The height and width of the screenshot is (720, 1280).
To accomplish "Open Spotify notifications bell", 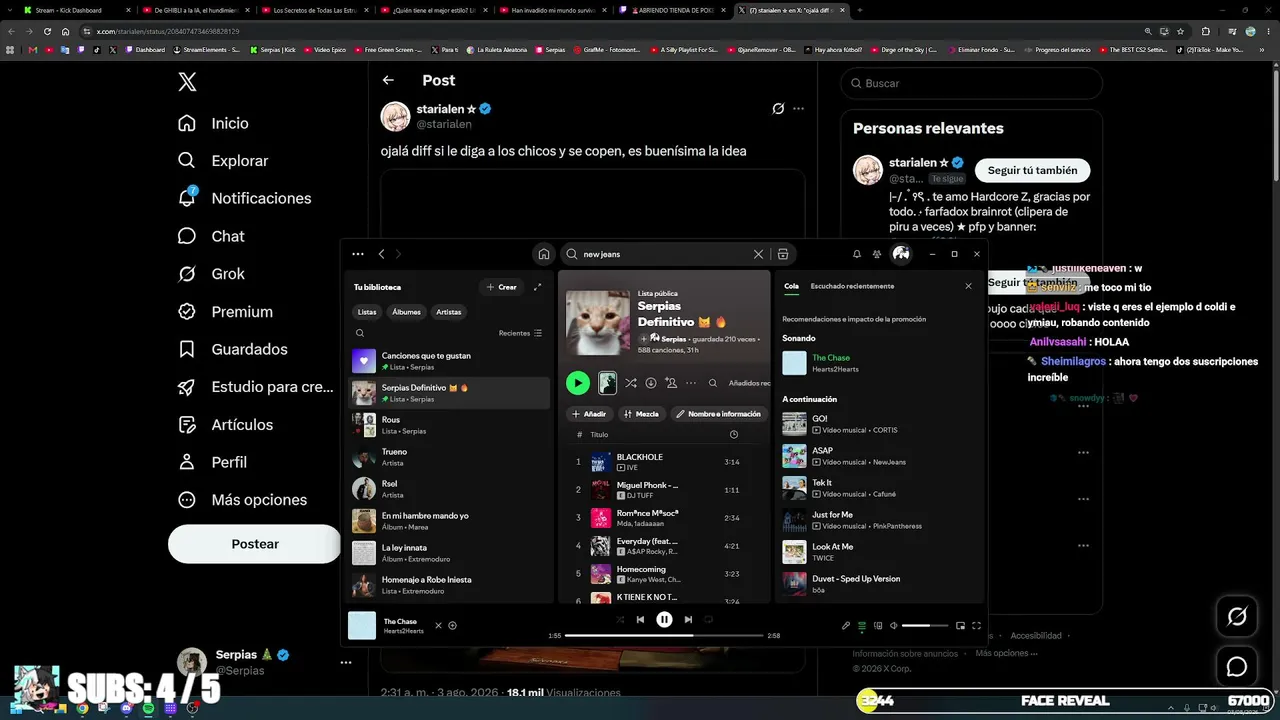I will pos(857,254).
